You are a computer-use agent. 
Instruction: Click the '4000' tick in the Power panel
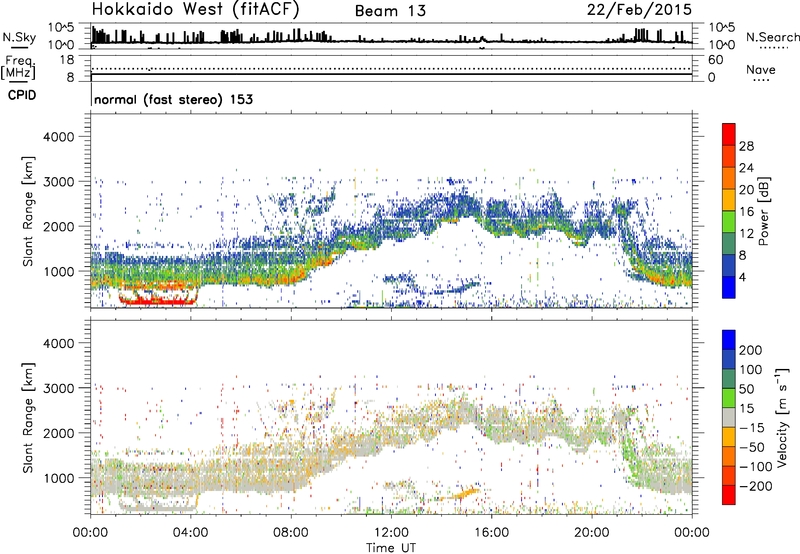pos(58,137)
